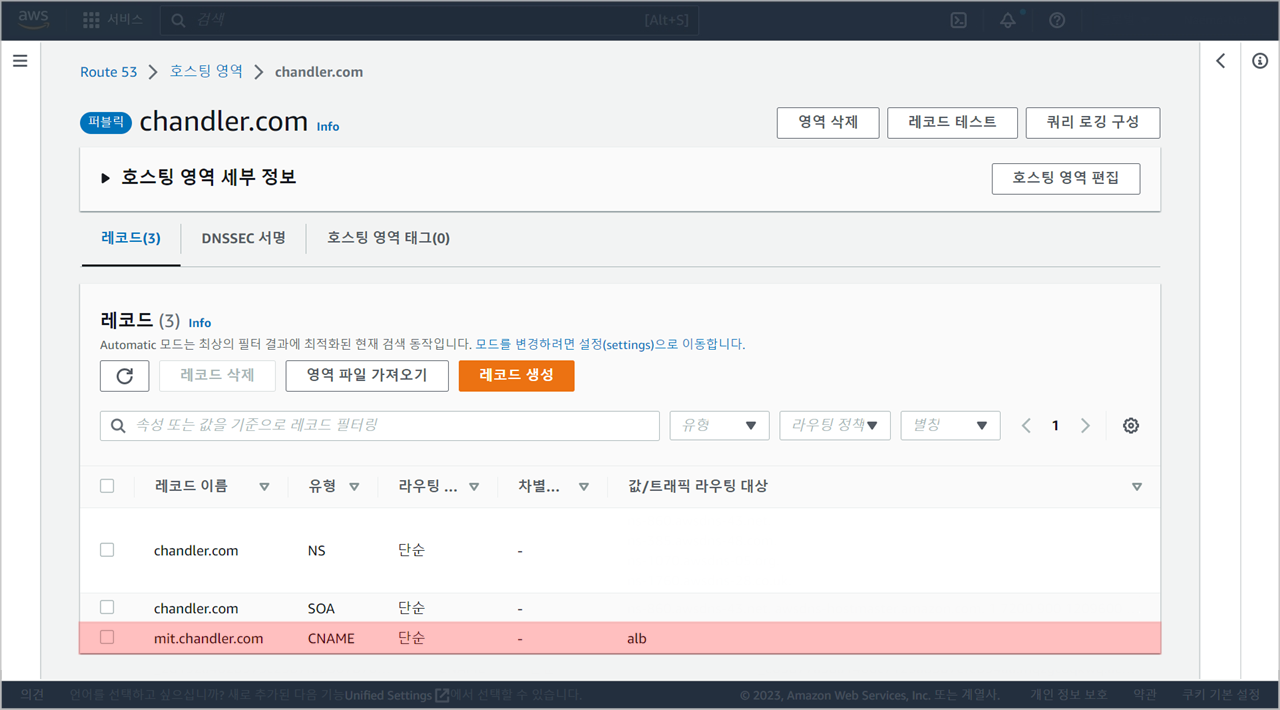Click the delete zone button

point(827,122)
